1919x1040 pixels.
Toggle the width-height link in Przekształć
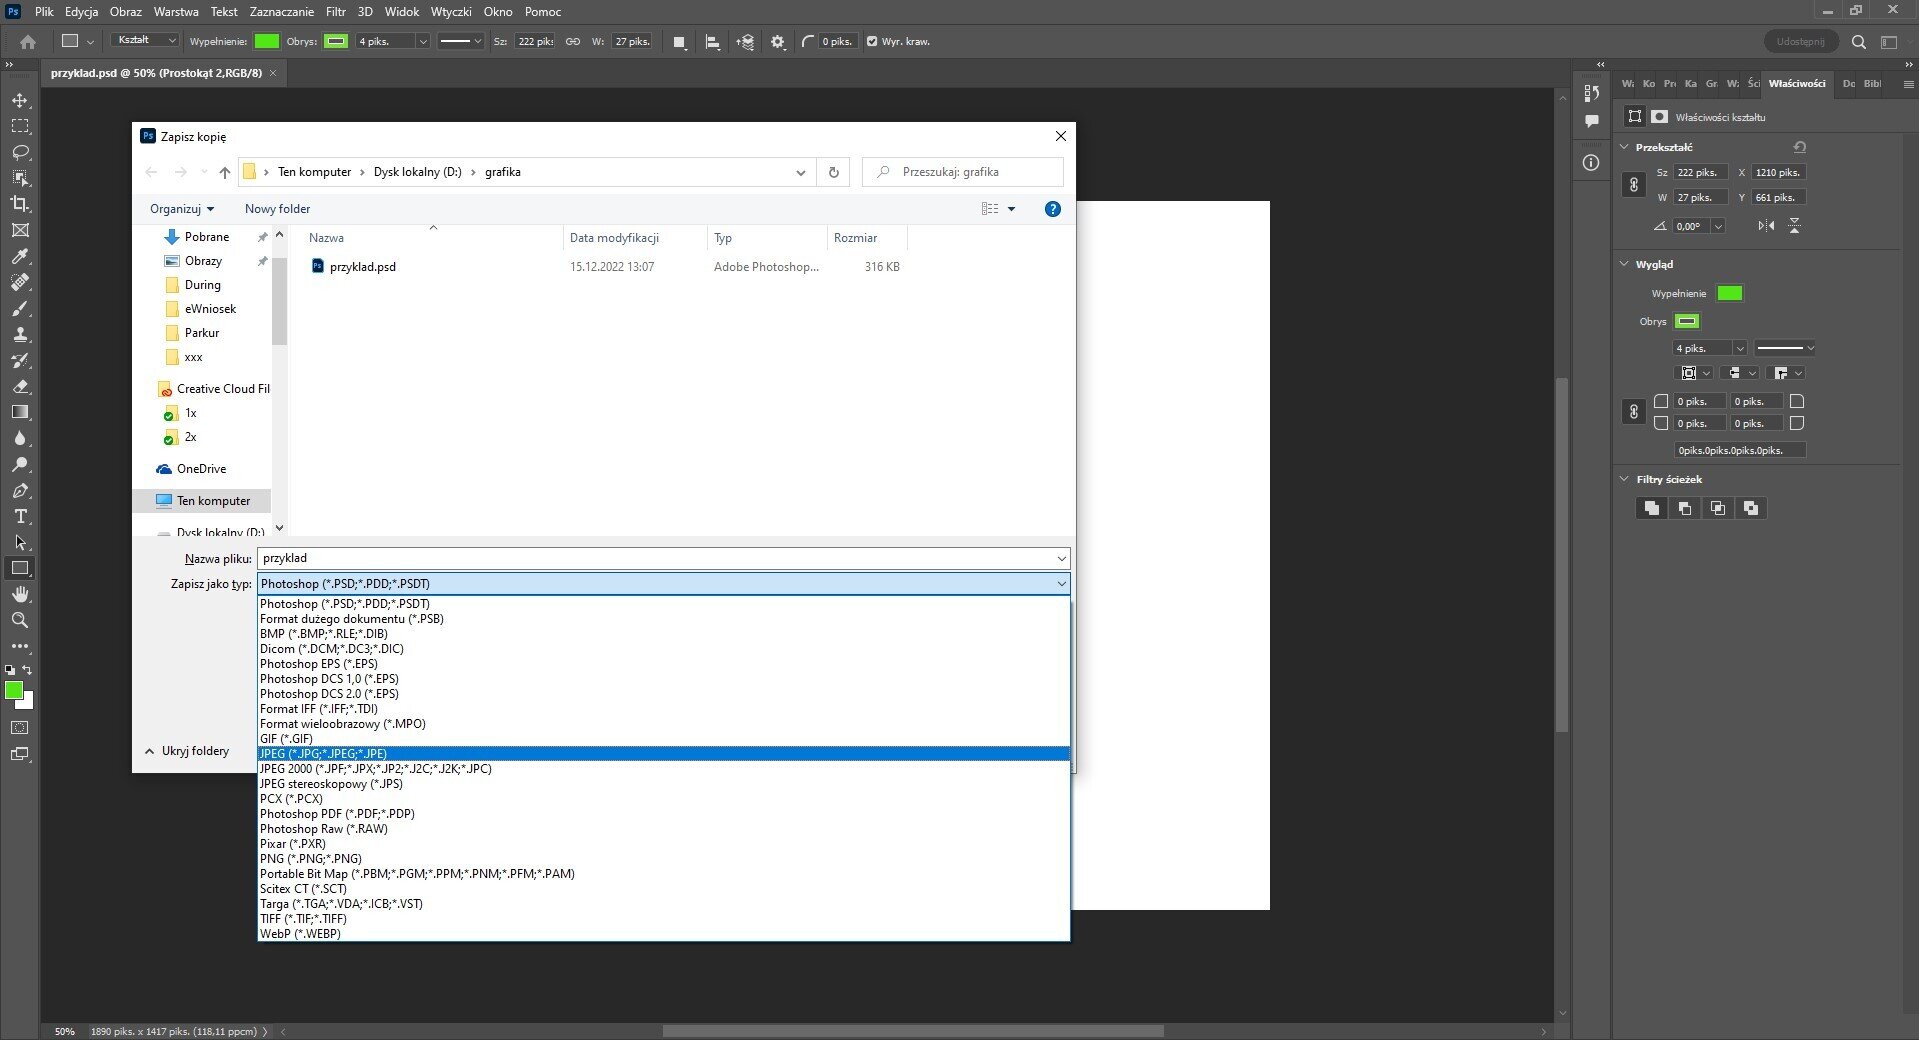1634,185
